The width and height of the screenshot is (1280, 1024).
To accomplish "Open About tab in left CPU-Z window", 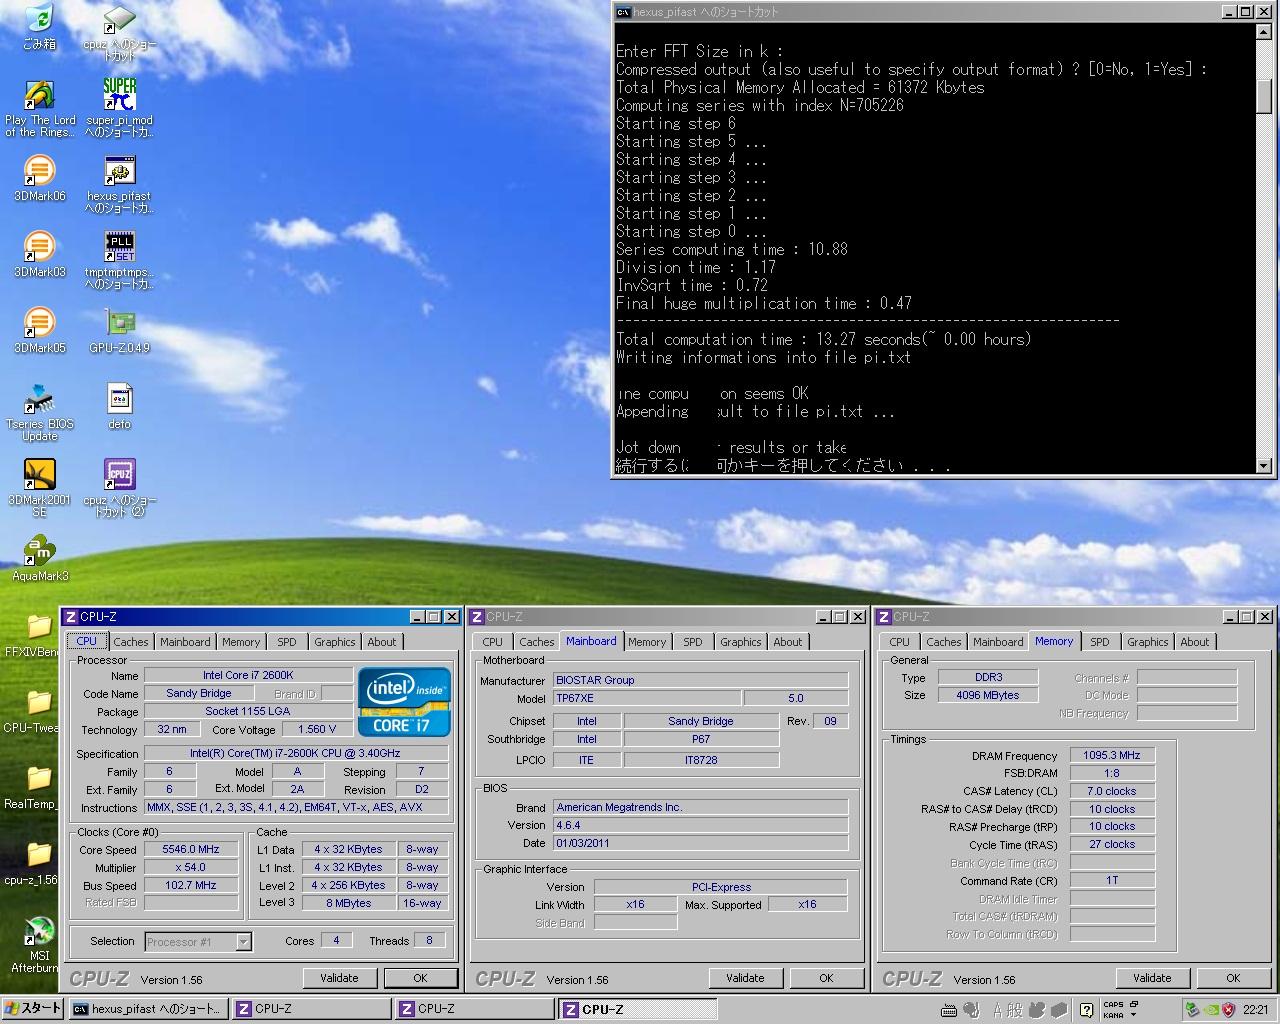I will pyautogui.click(x=381, y=642).
